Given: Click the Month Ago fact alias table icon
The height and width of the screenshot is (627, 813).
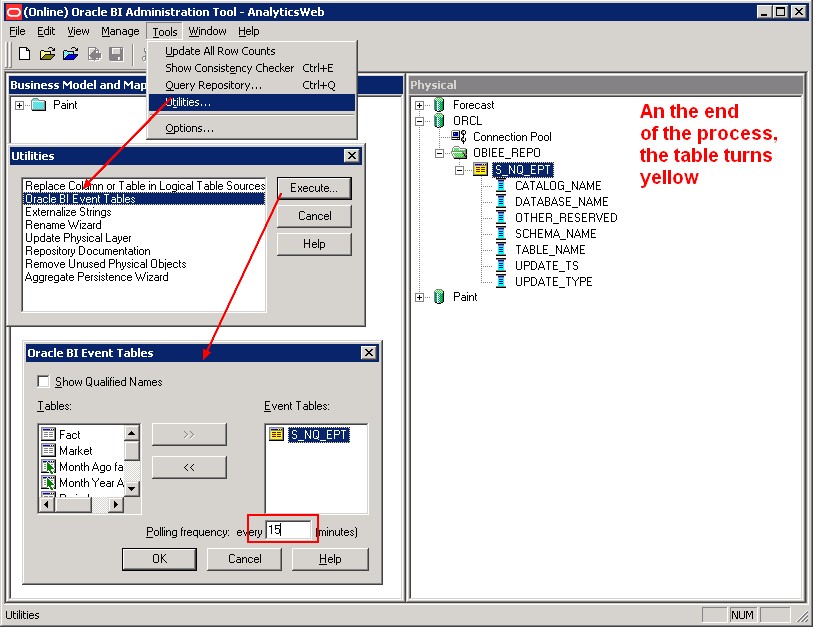Looking at the screenshot, I should pyautogui.click(x=48, y=467).
